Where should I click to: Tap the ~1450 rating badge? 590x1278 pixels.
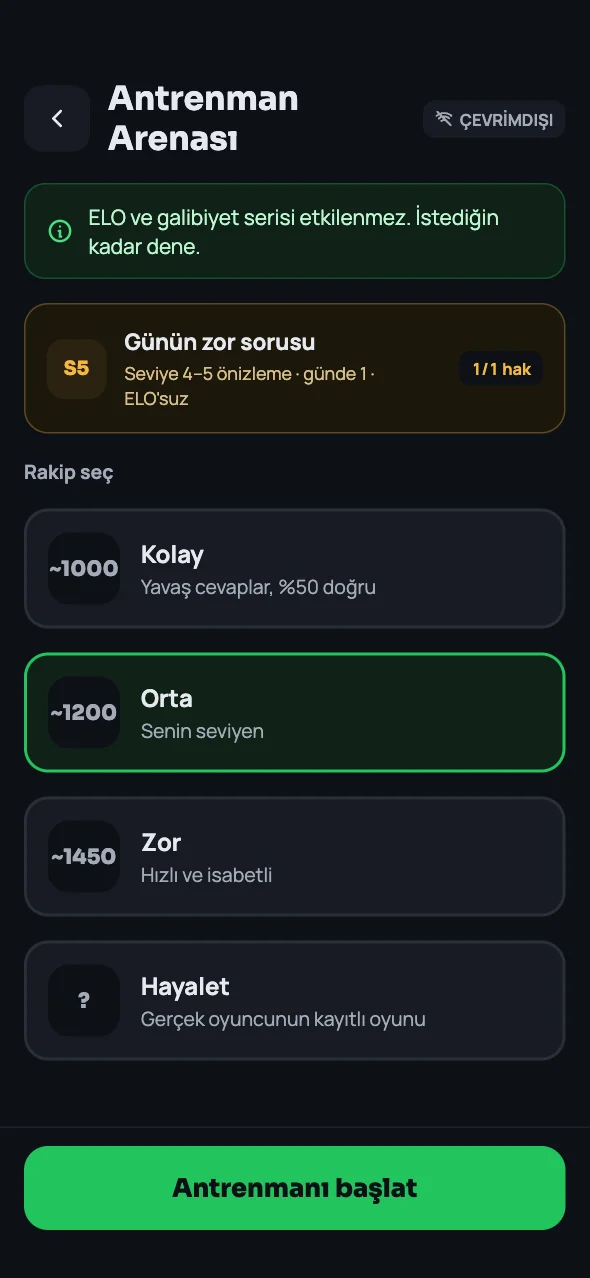[x=84, y=856]
